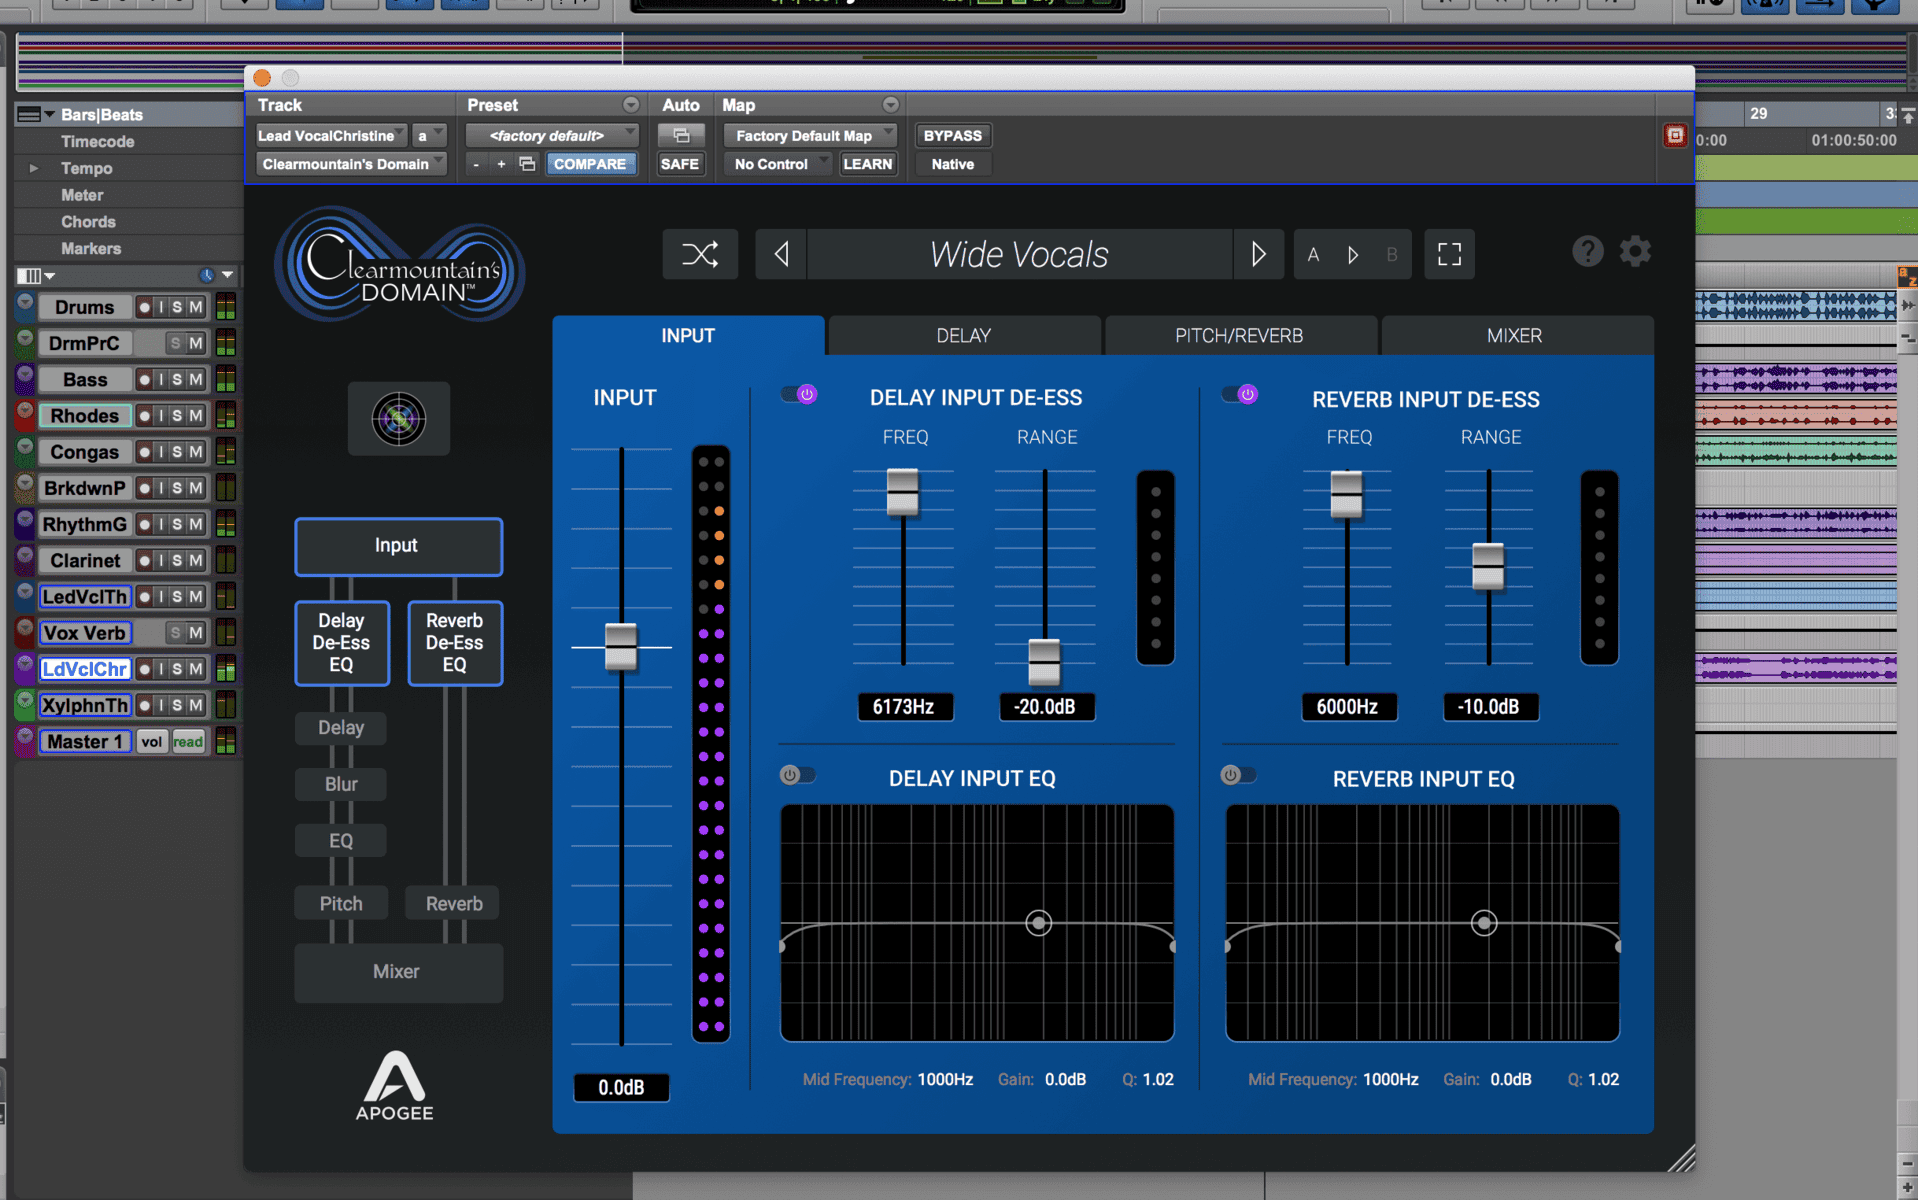Screen dimensions: 1918x1200
Task: Solo the Bass track
Action: (x=177, y=379)
